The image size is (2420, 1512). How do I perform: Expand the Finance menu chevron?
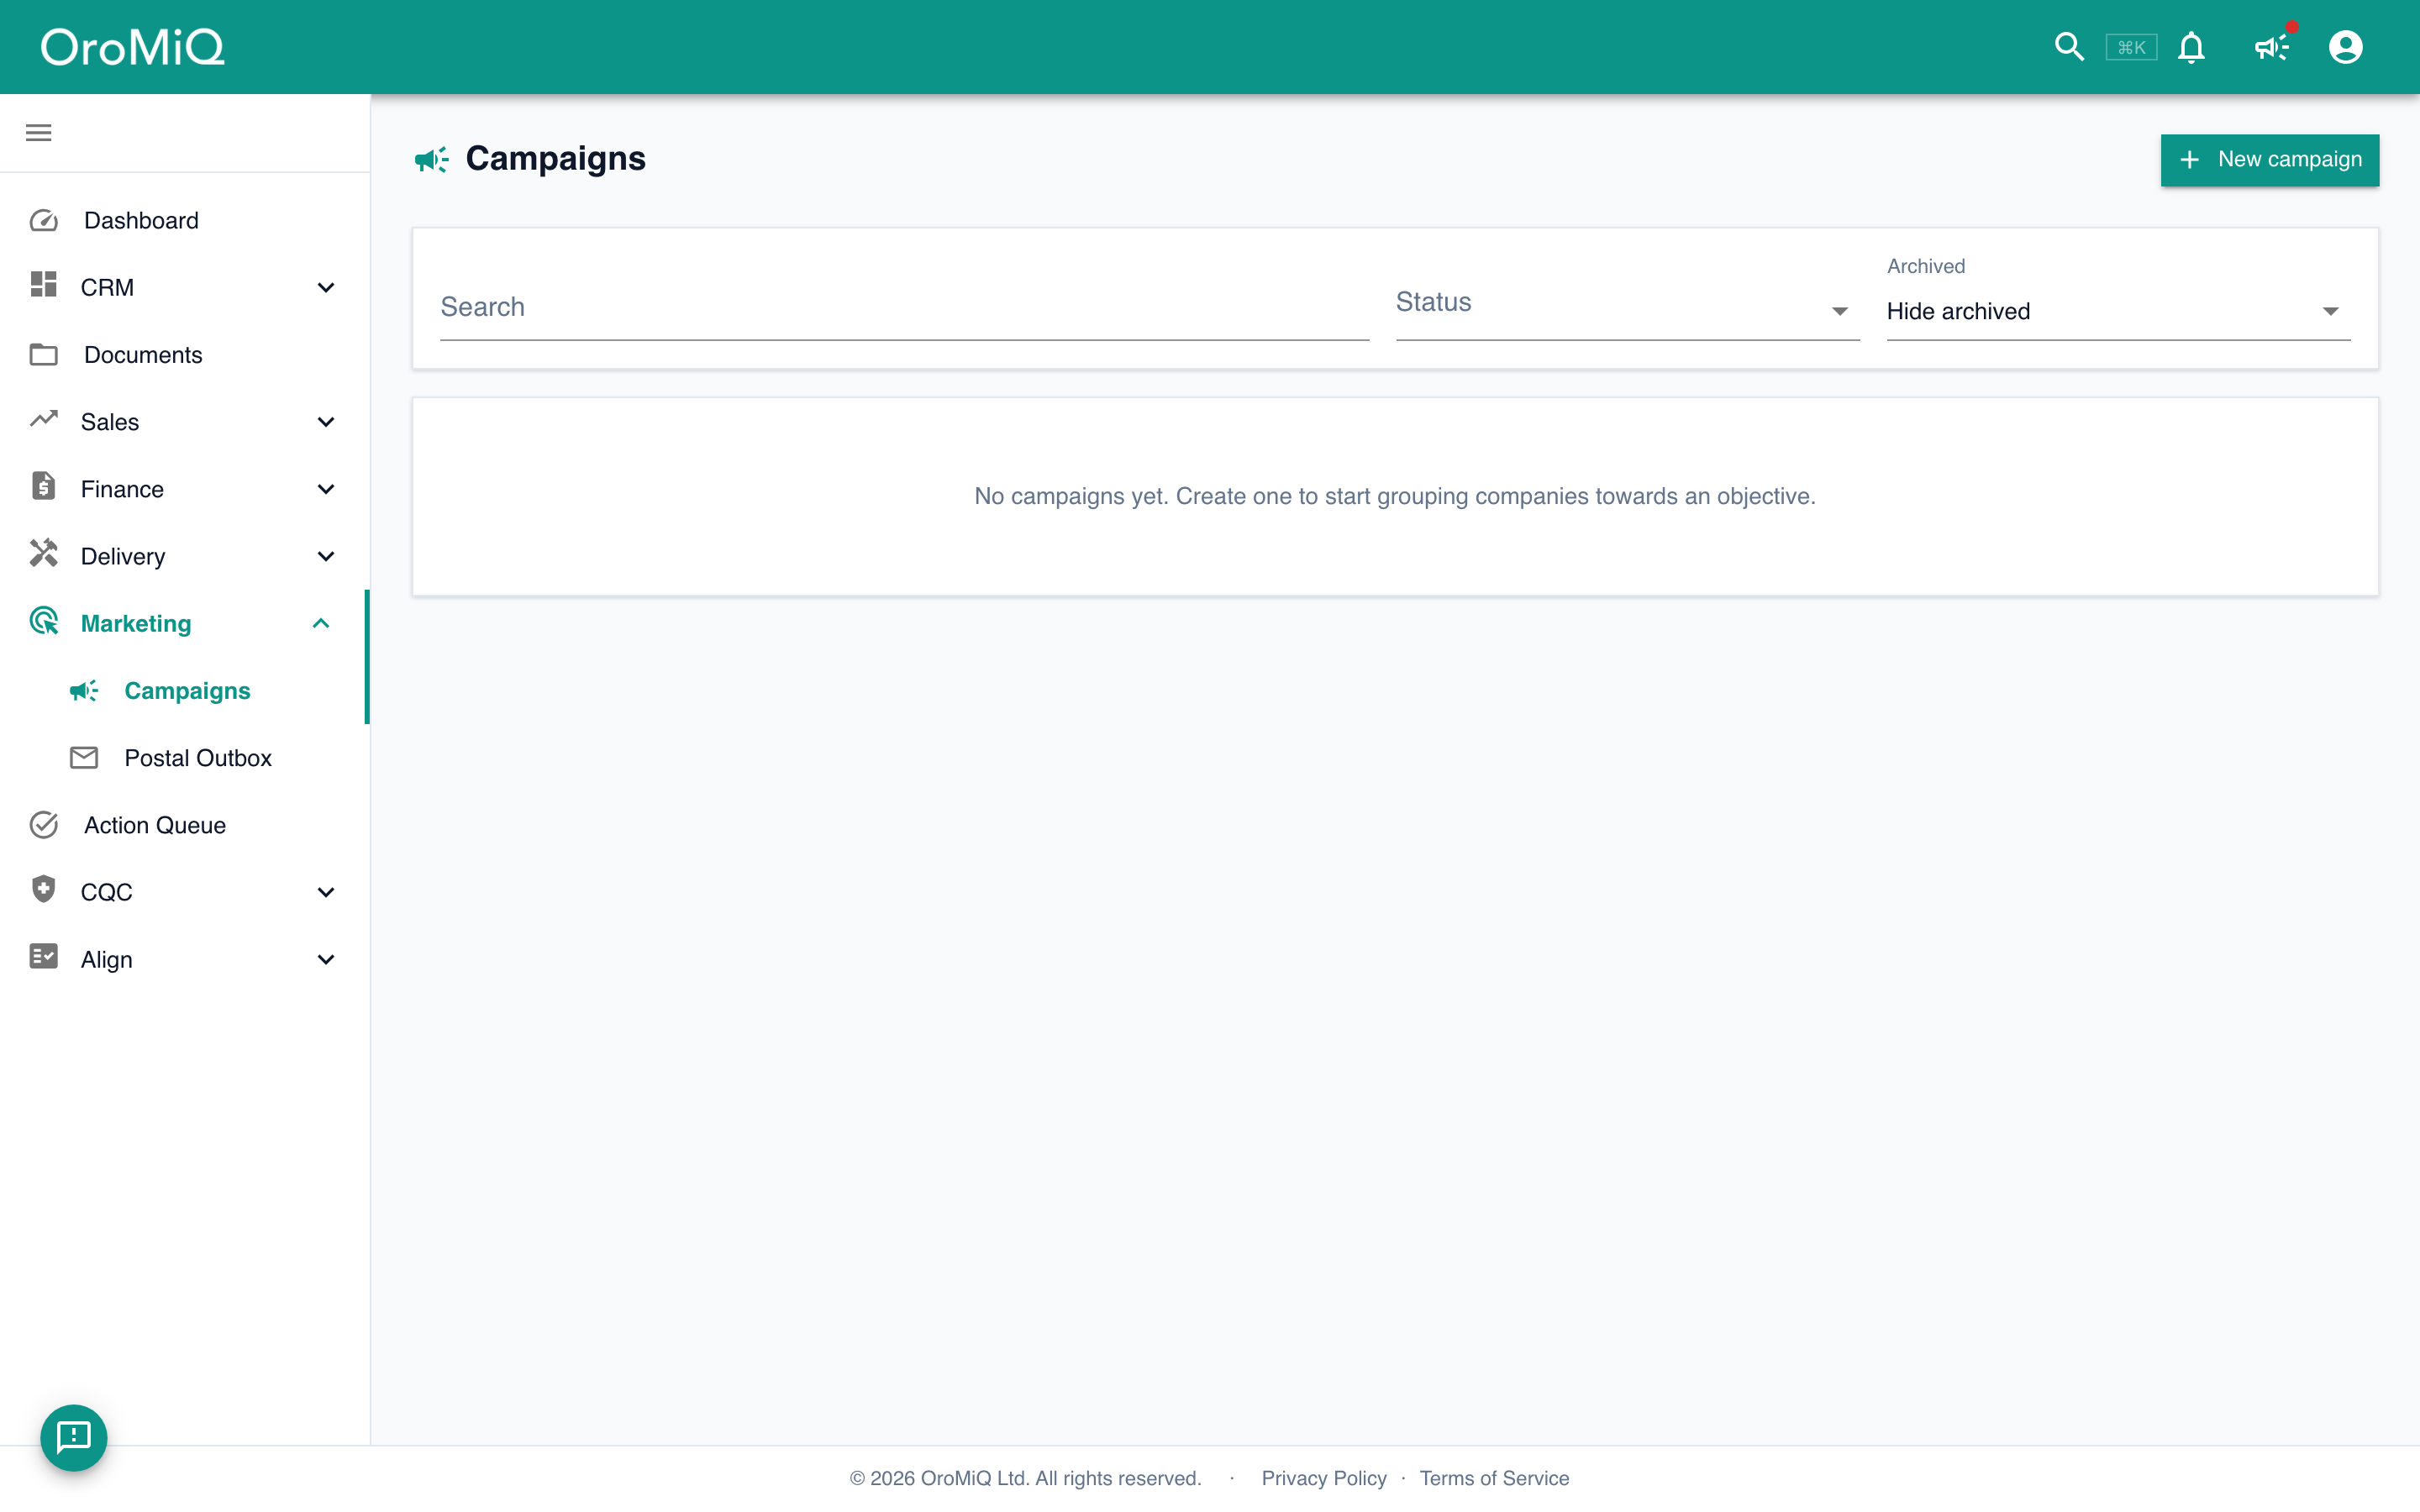pyautogui.click(x=326, y=489)
